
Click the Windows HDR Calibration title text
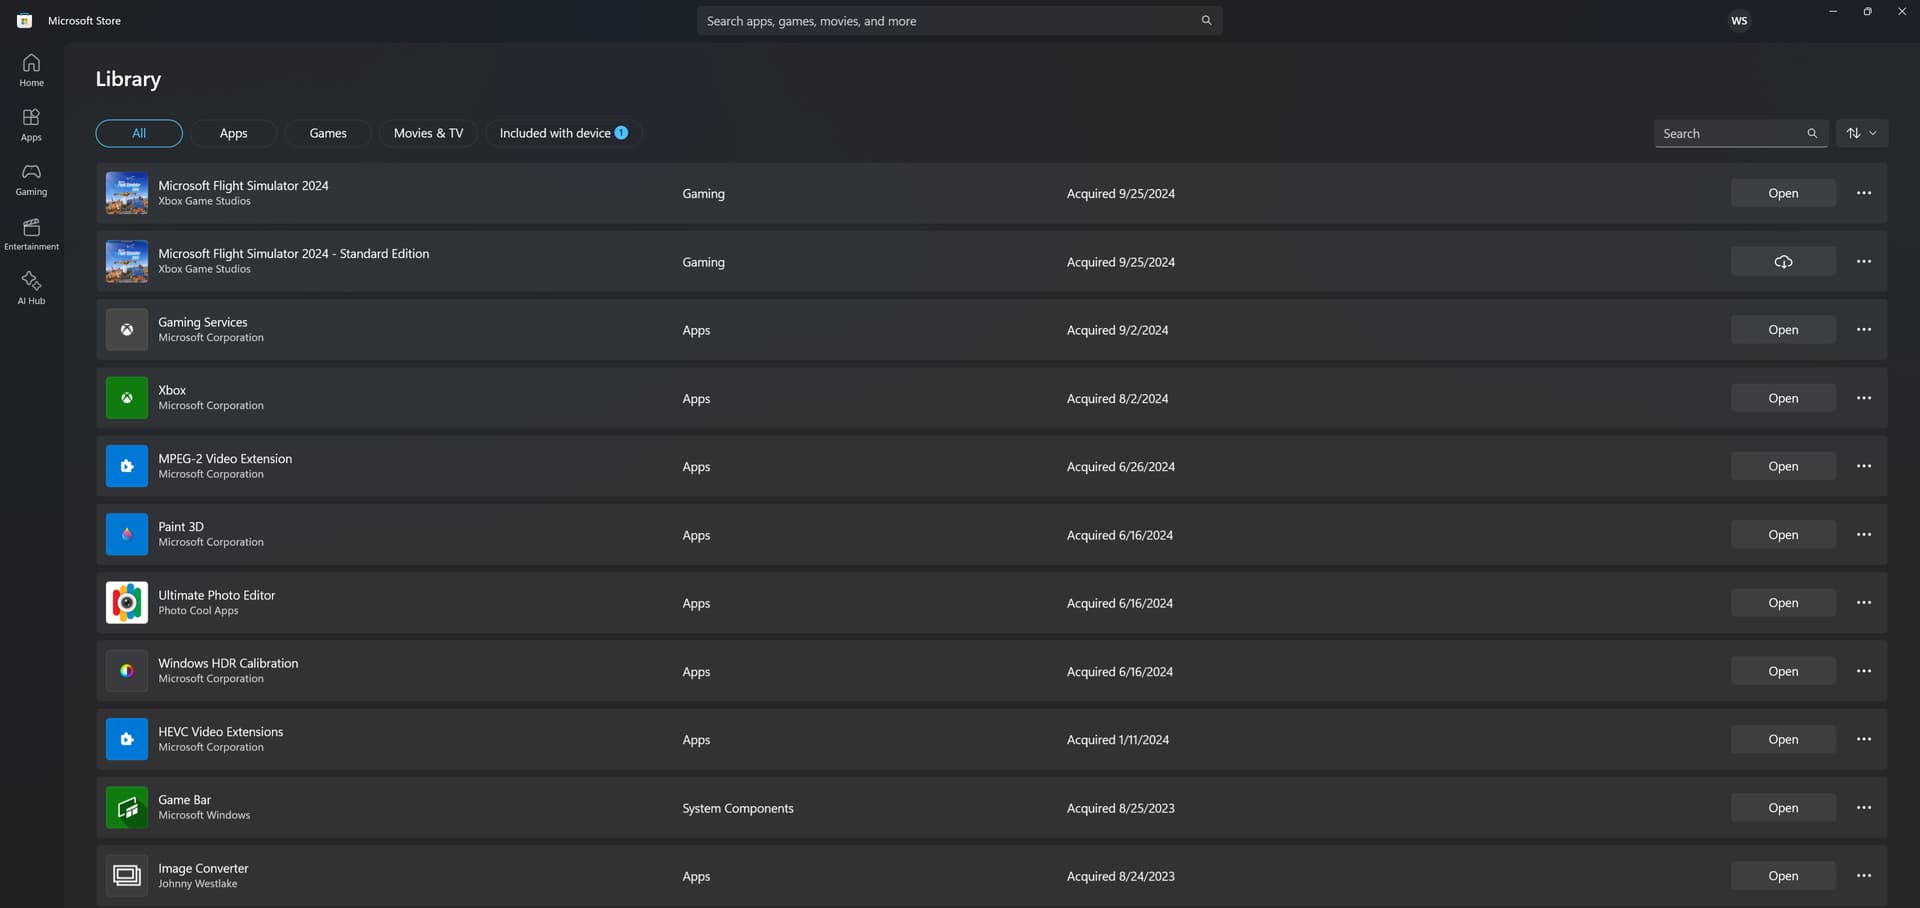coord(228,663)
